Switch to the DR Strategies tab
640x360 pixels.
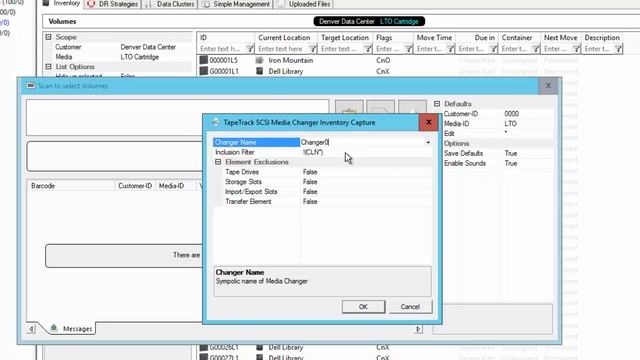pyautogui.click(x=113, y=4)
